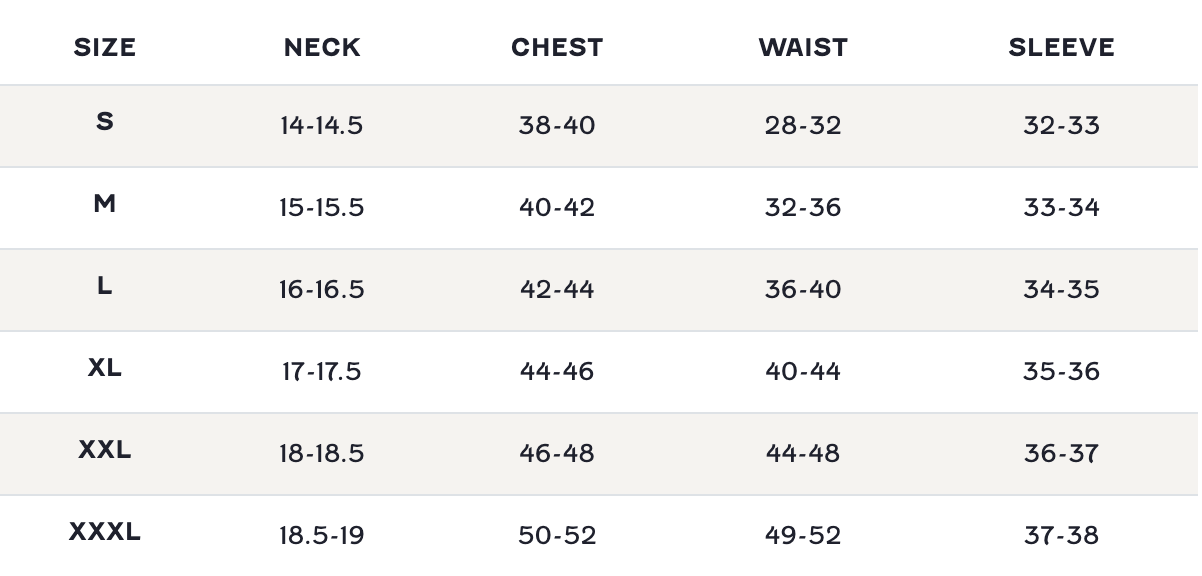This screenshot has width=1202, height=576.
Task: Select the L size row label
Action: (x=105, y=286)
